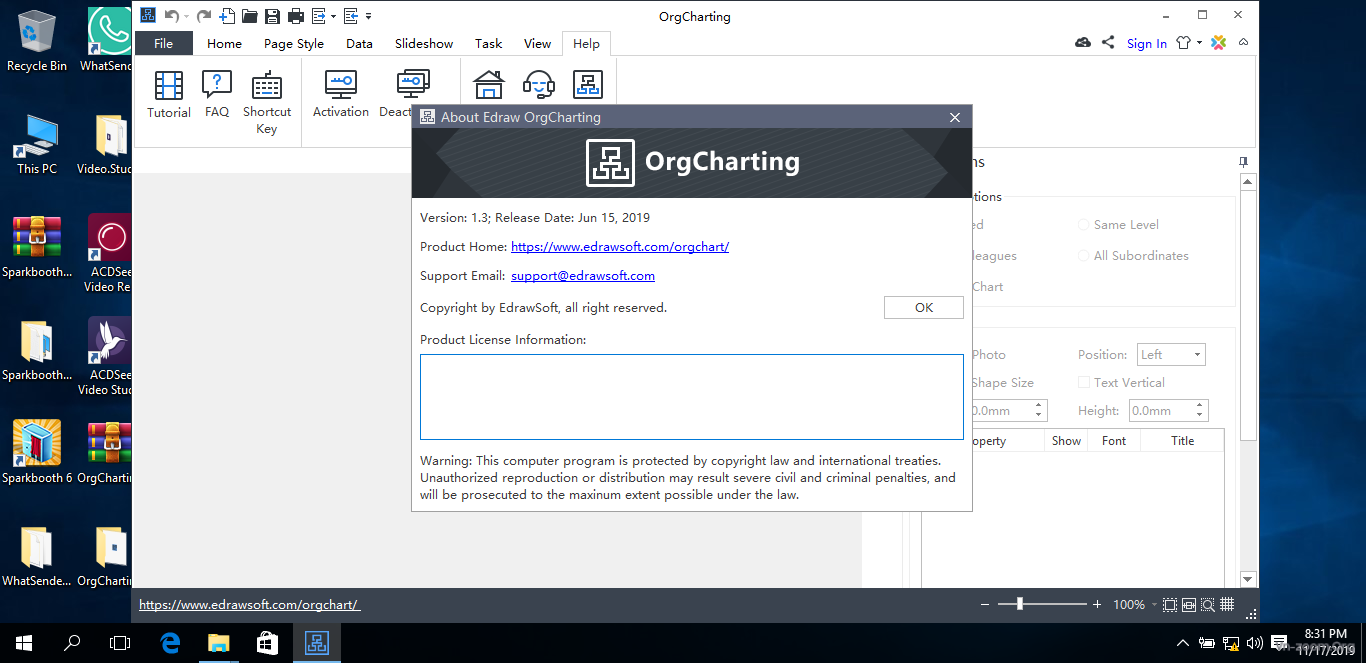Click zoom in plus button
The width and height of the screenshot is (1366, 663).
[x=1097, y=605]
